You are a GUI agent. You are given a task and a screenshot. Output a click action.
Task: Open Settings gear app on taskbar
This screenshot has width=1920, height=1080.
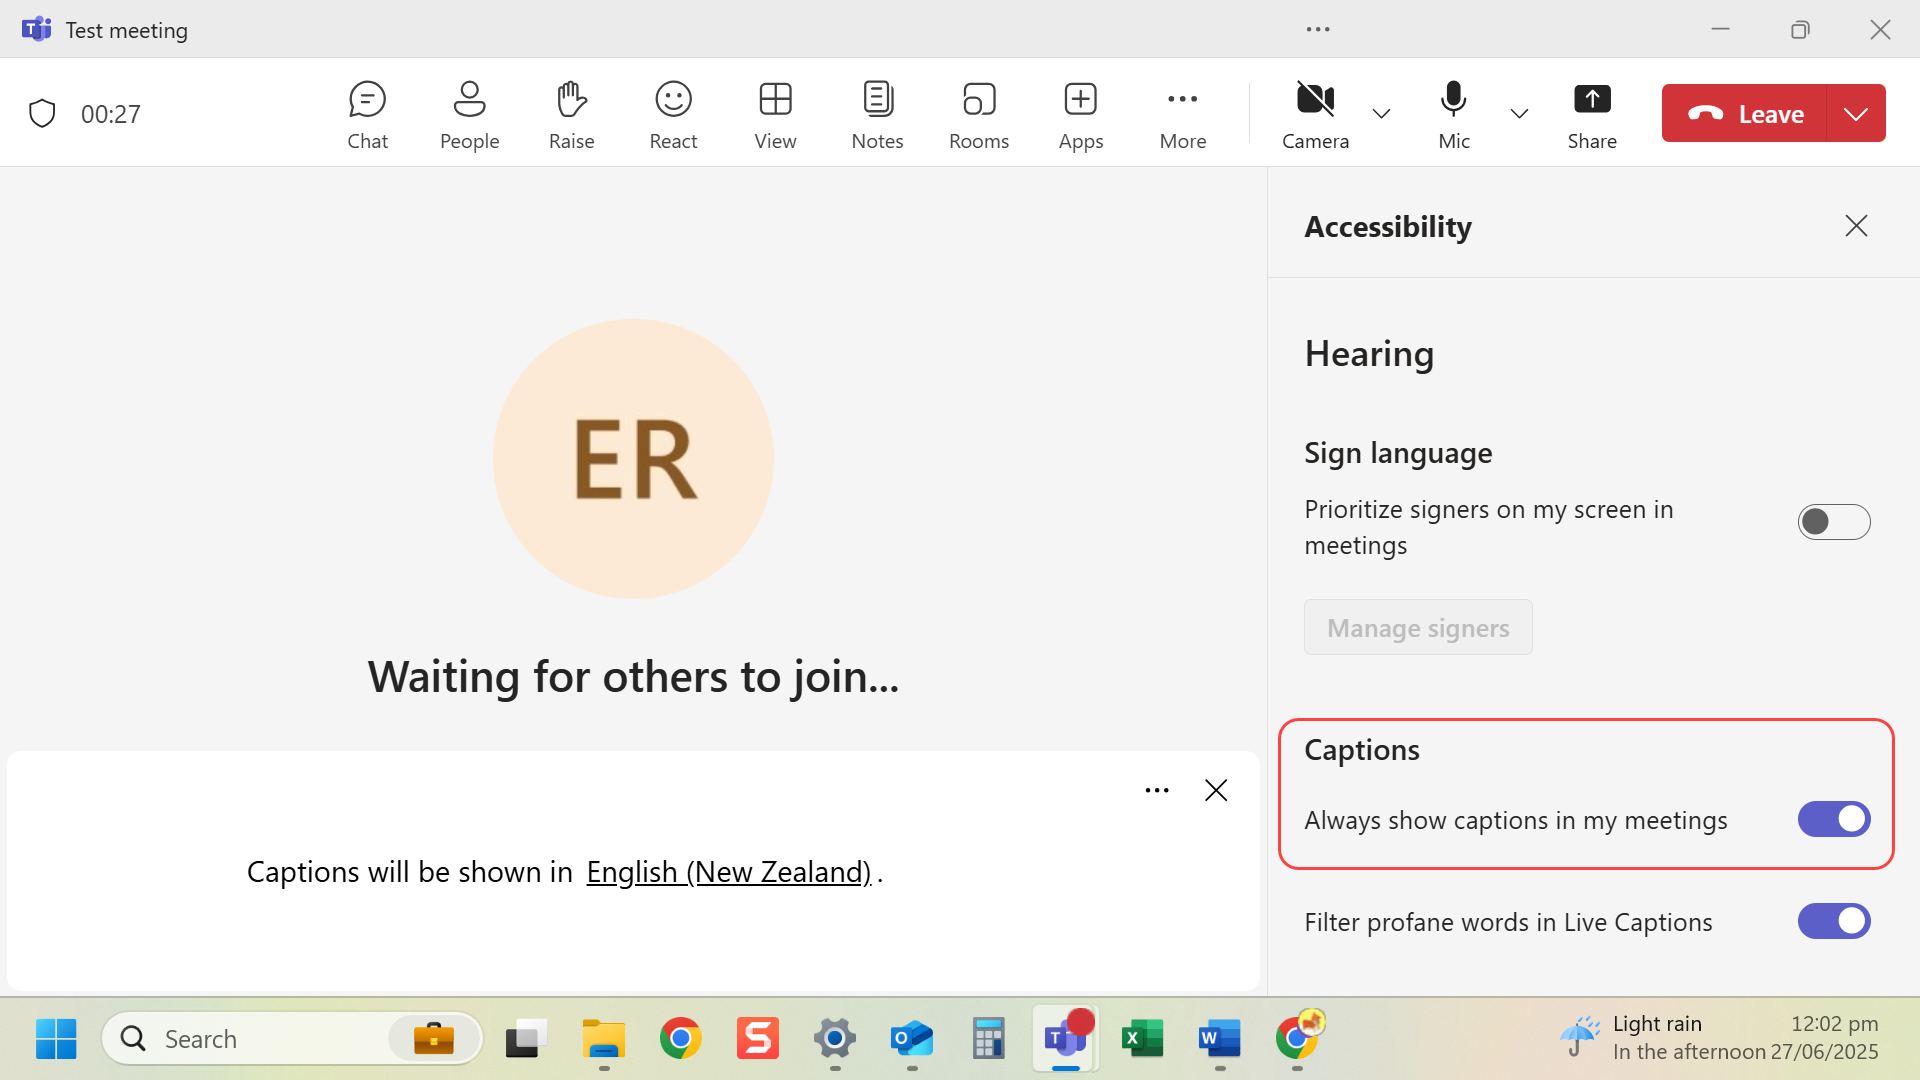(835, 1039)
